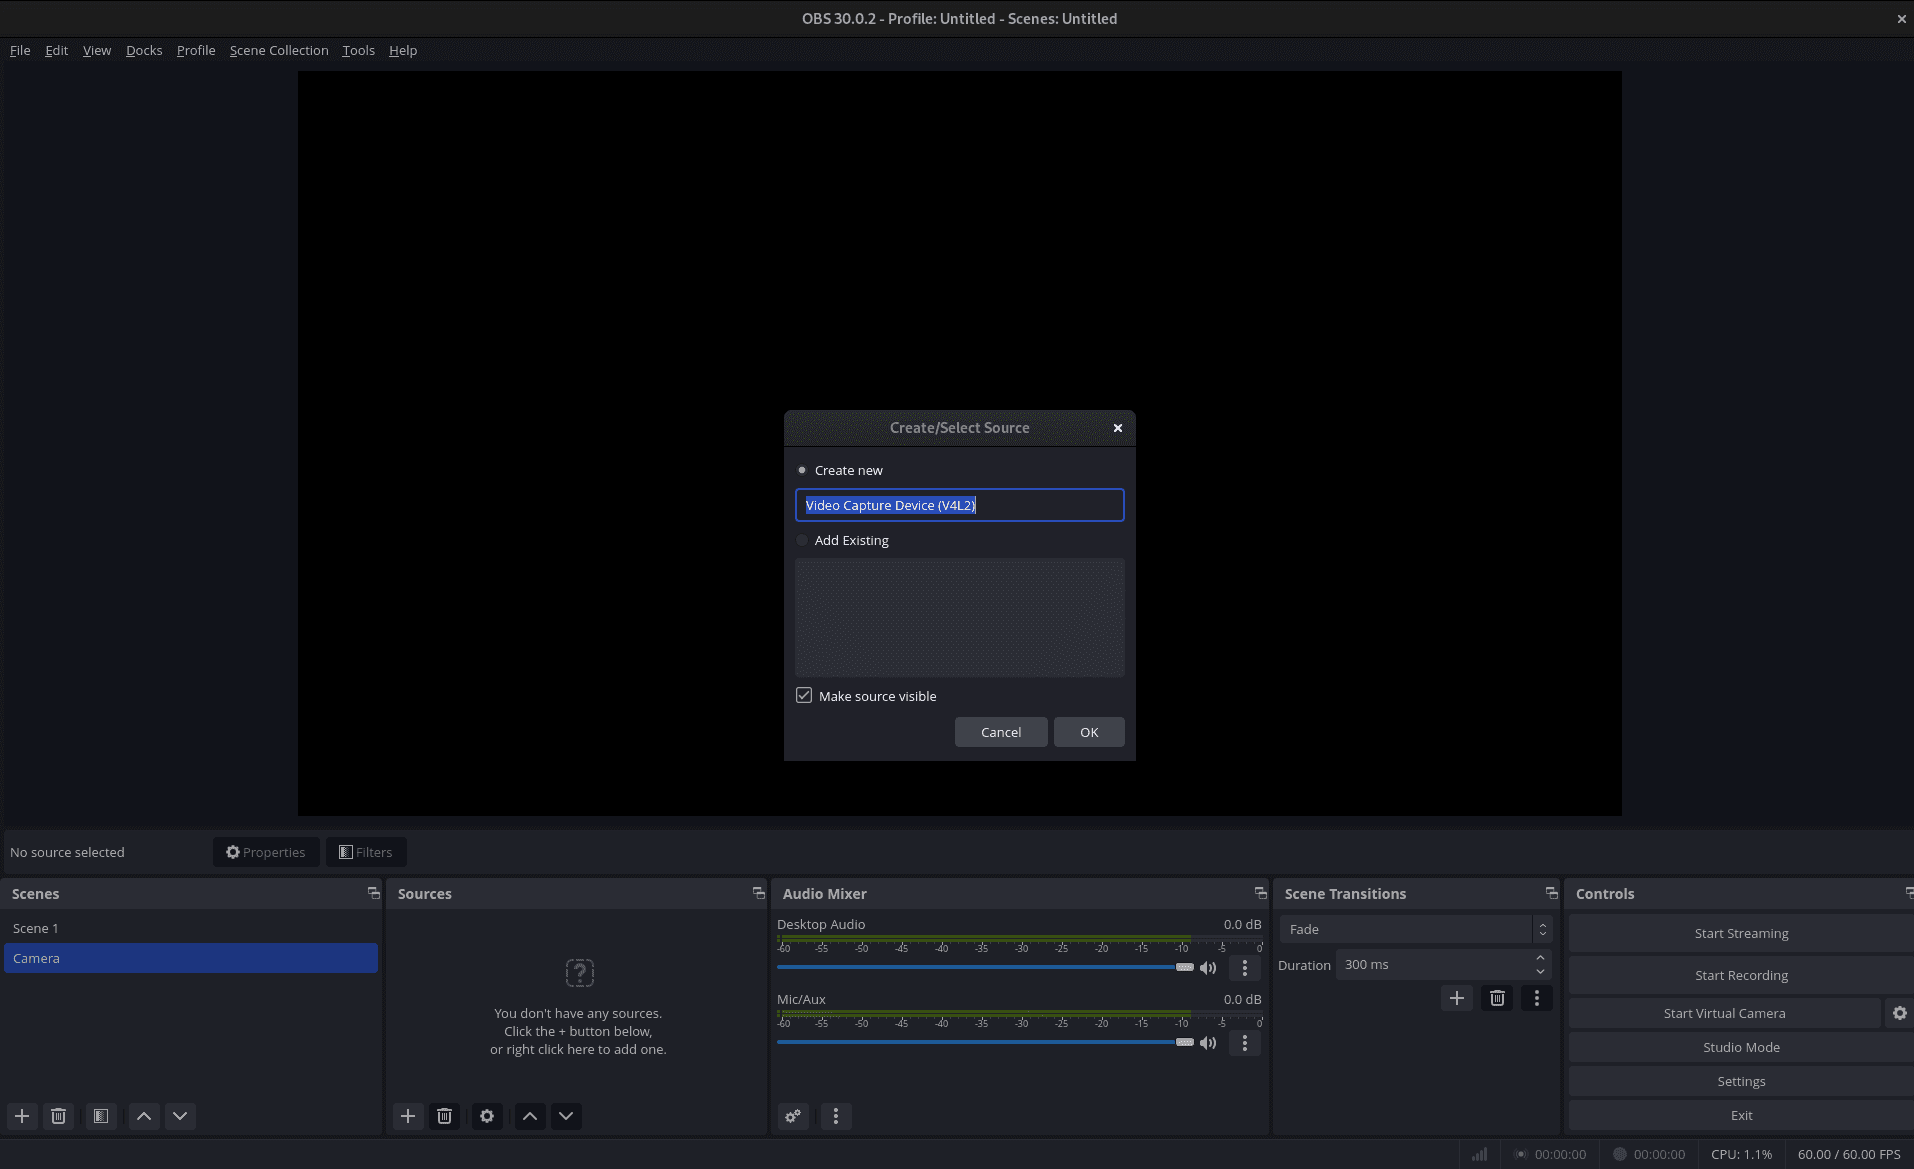
Task: Open the Edit menu
Action: (56, 50)
